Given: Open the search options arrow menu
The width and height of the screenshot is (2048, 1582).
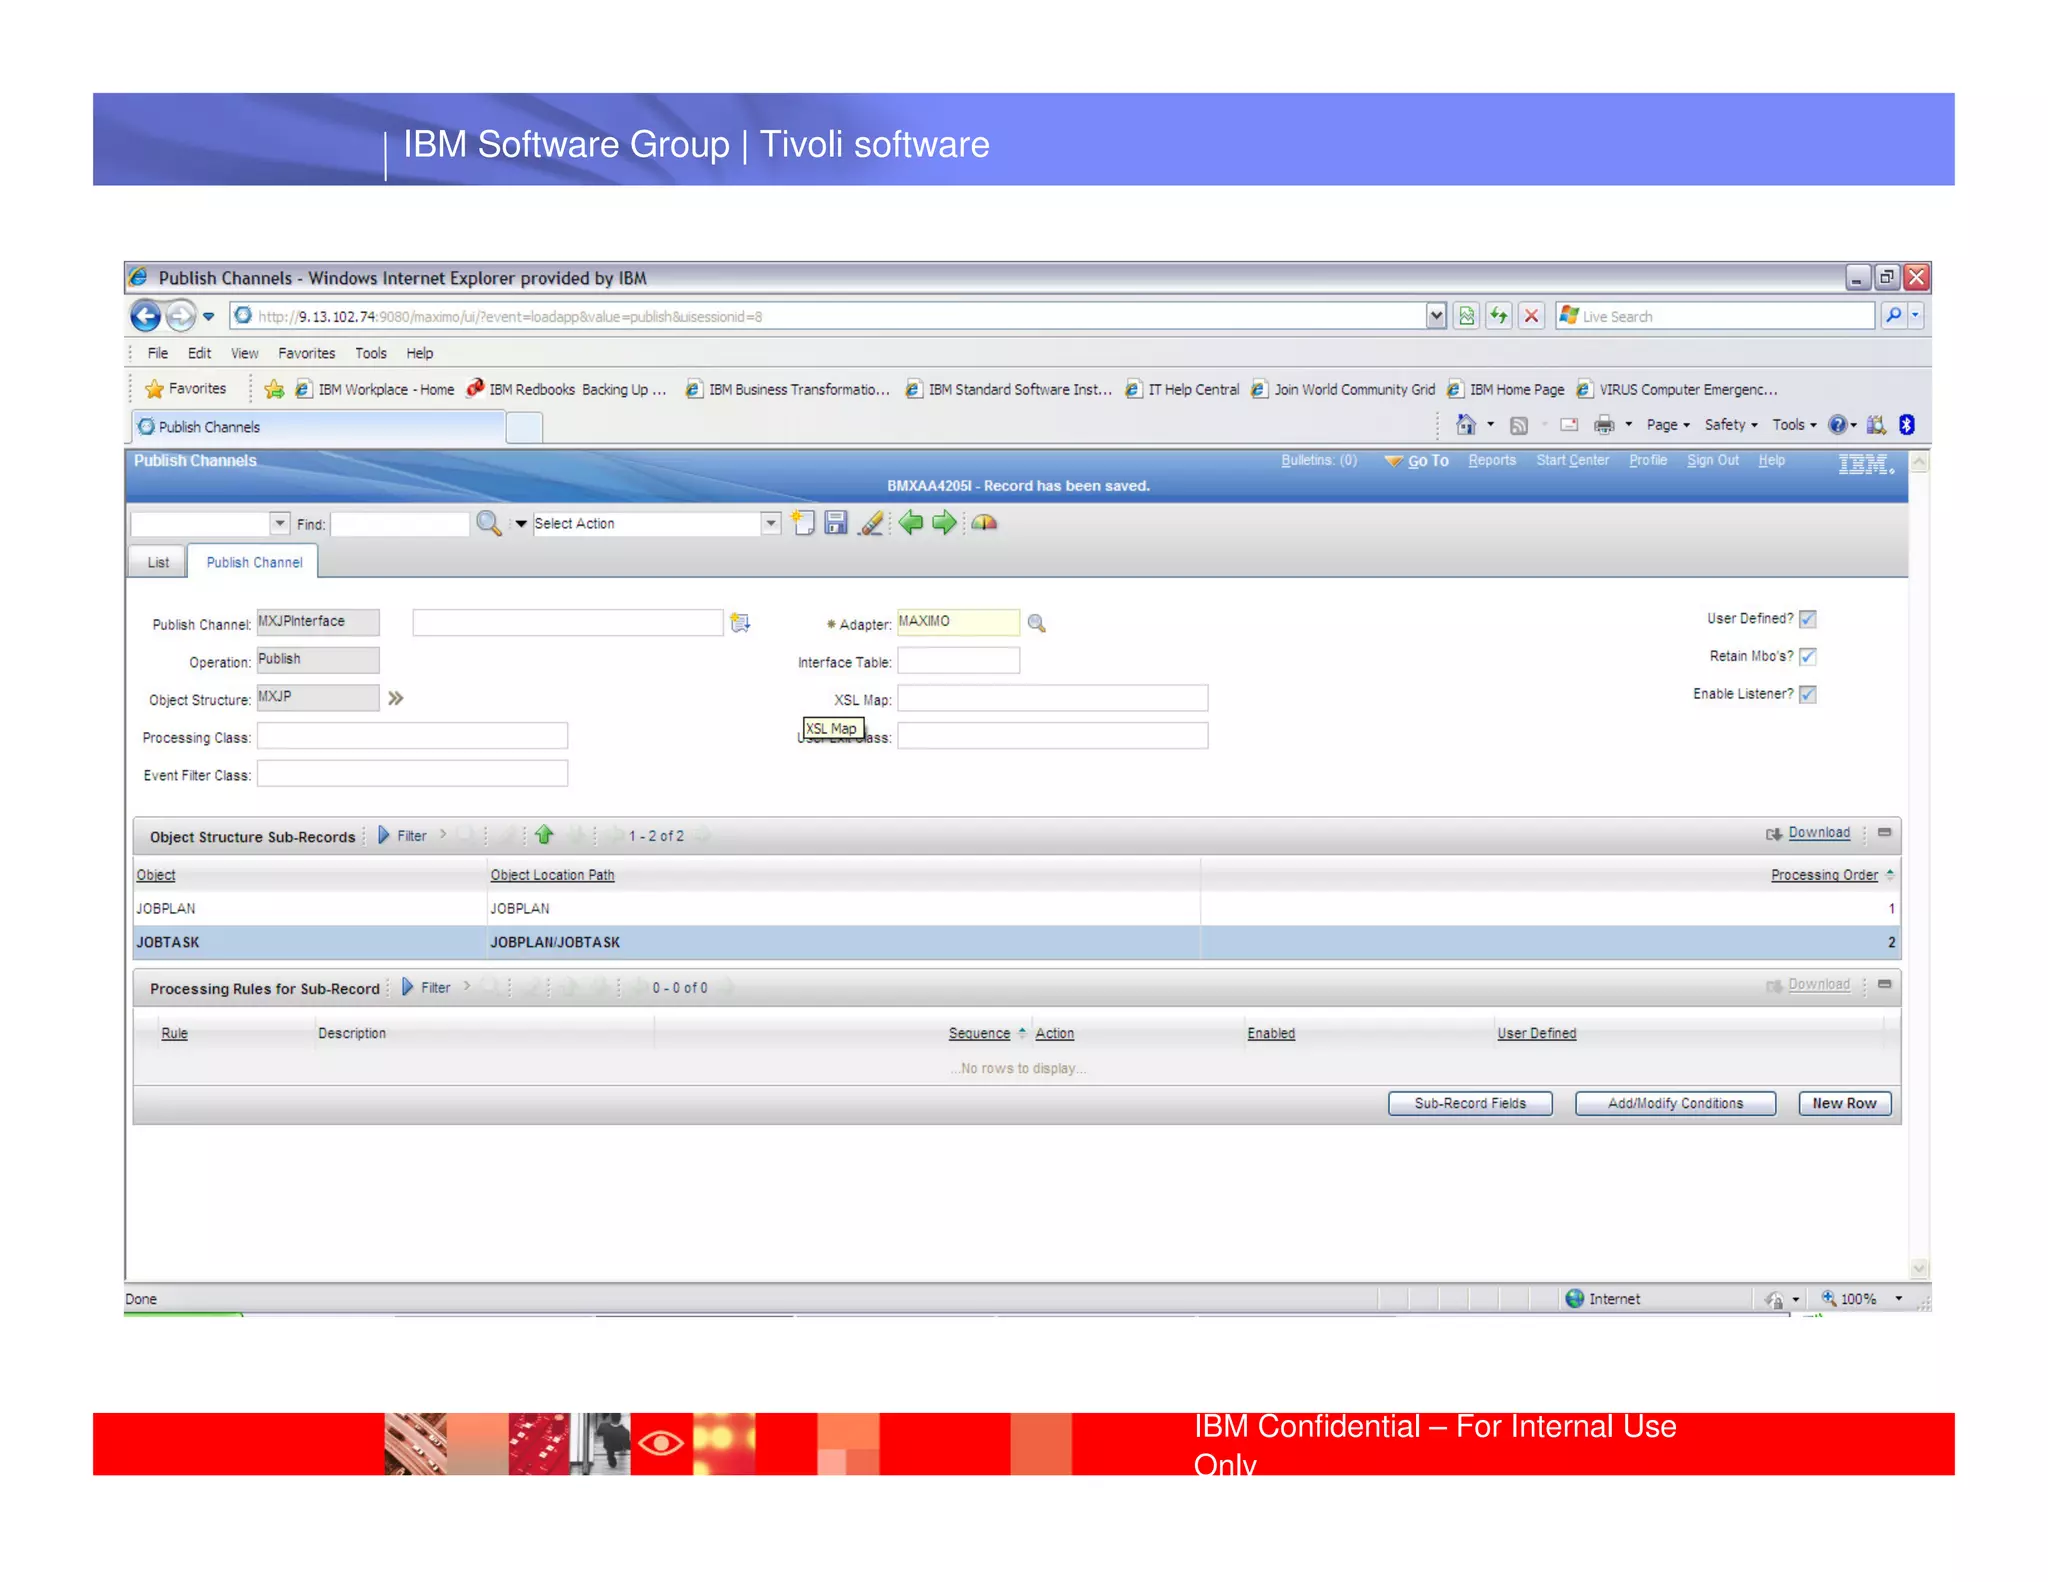Looking at the screenshot, I should pos(521,523).
